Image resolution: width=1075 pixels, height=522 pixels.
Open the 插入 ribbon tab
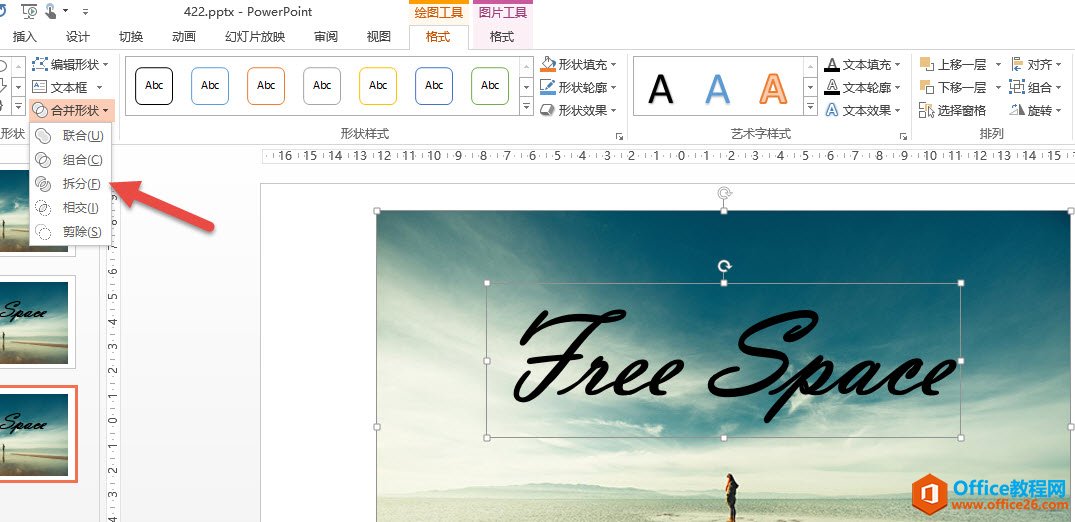(25, 37)
